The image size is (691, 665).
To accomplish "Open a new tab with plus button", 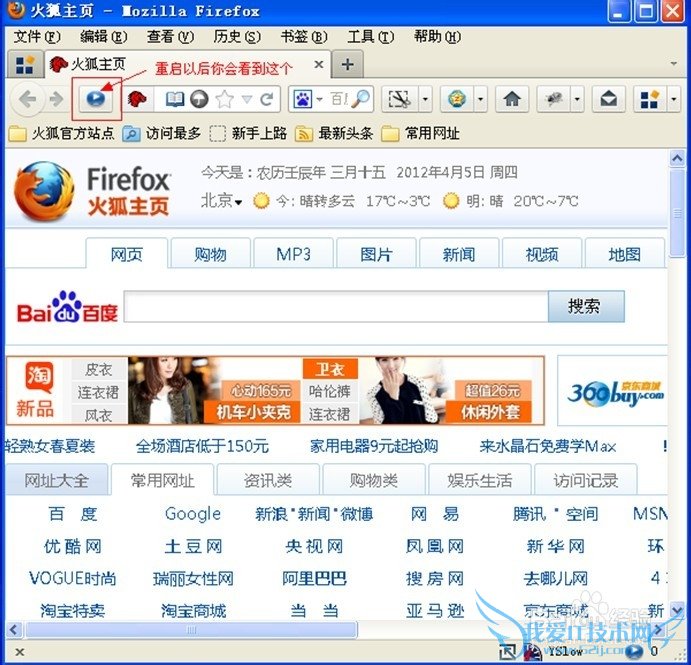I will click(348, 65).
